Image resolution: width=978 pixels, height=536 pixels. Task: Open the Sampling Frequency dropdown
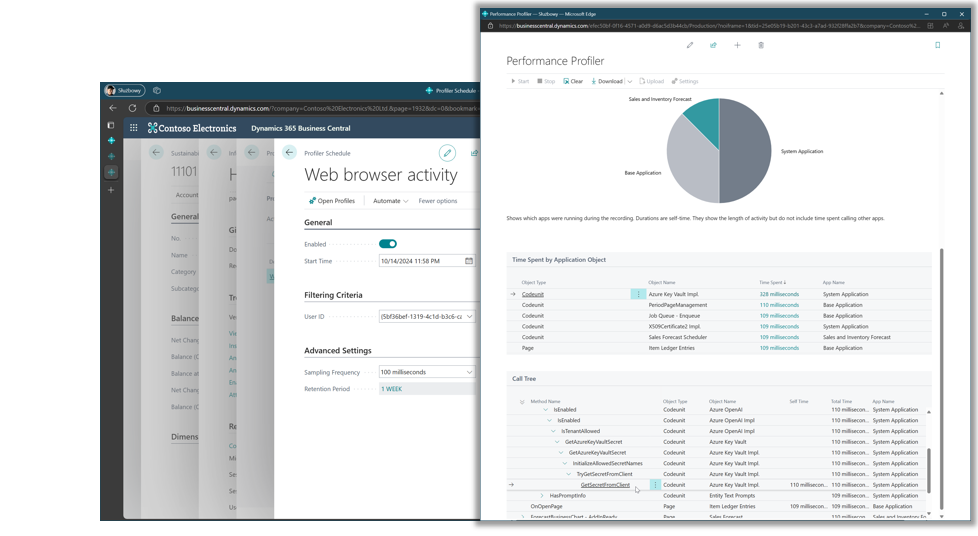click(x=469, y=372)
